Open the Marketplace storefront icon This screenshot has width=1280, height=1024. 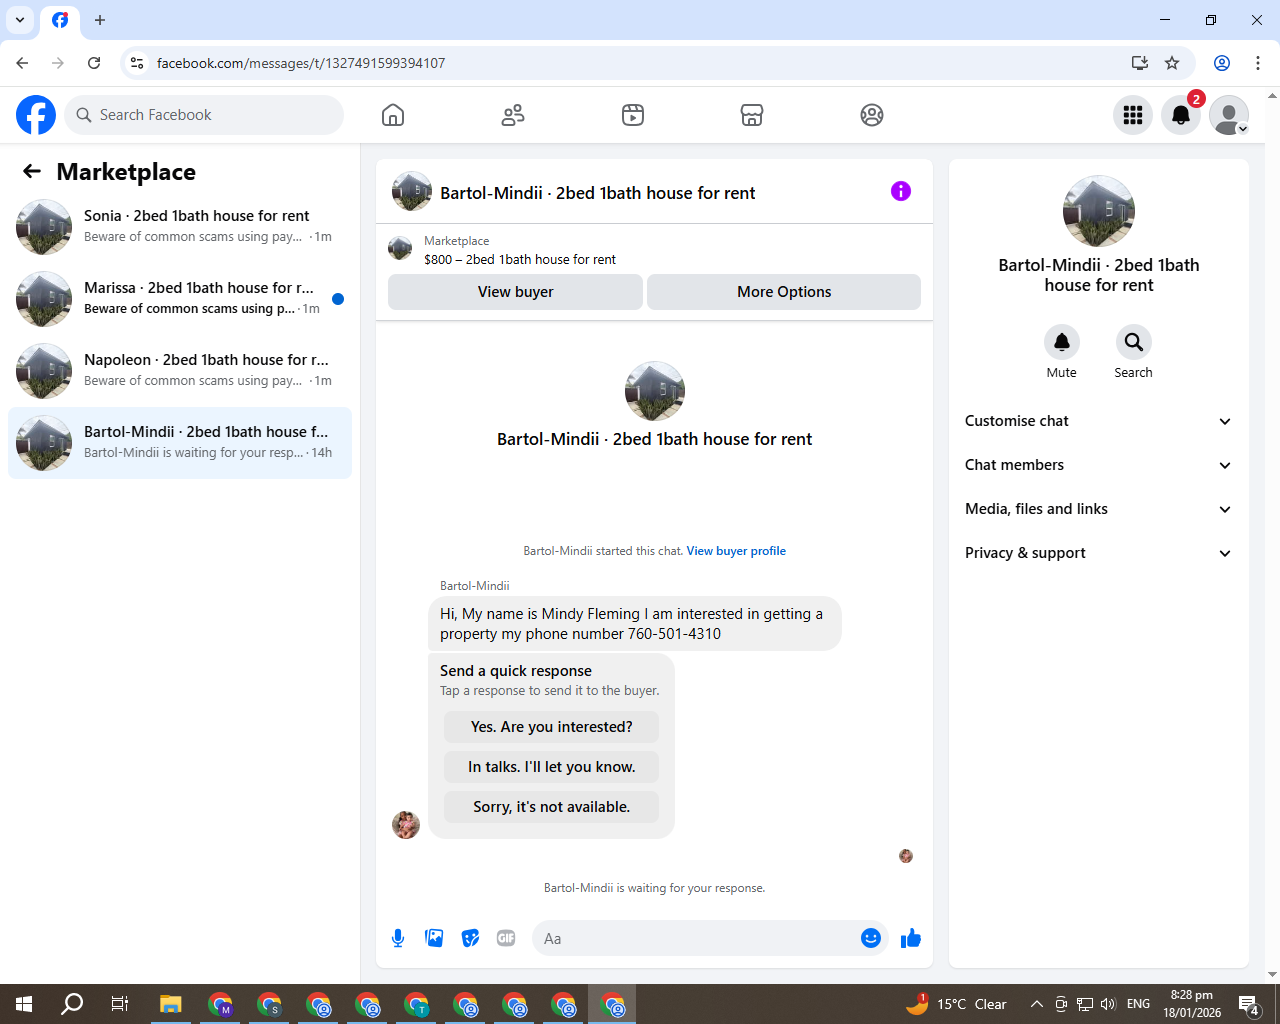pyautogui.click(x=752, y=115)
